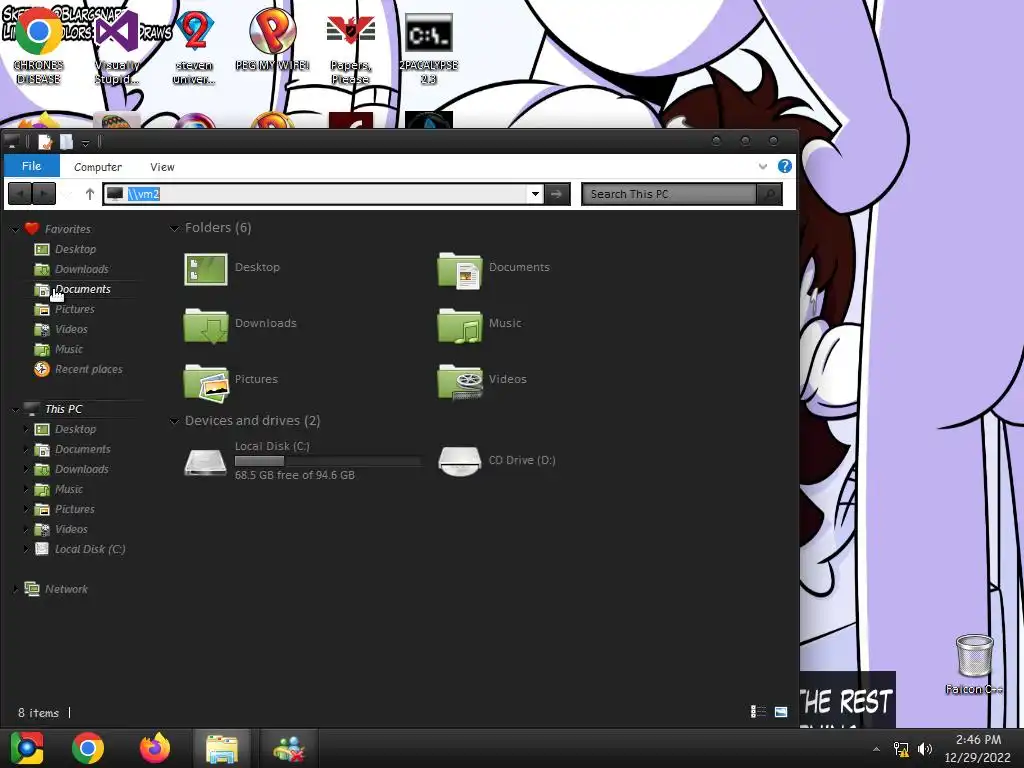Open PEG MY WIFE! desktop shortcut

(272, 40)
